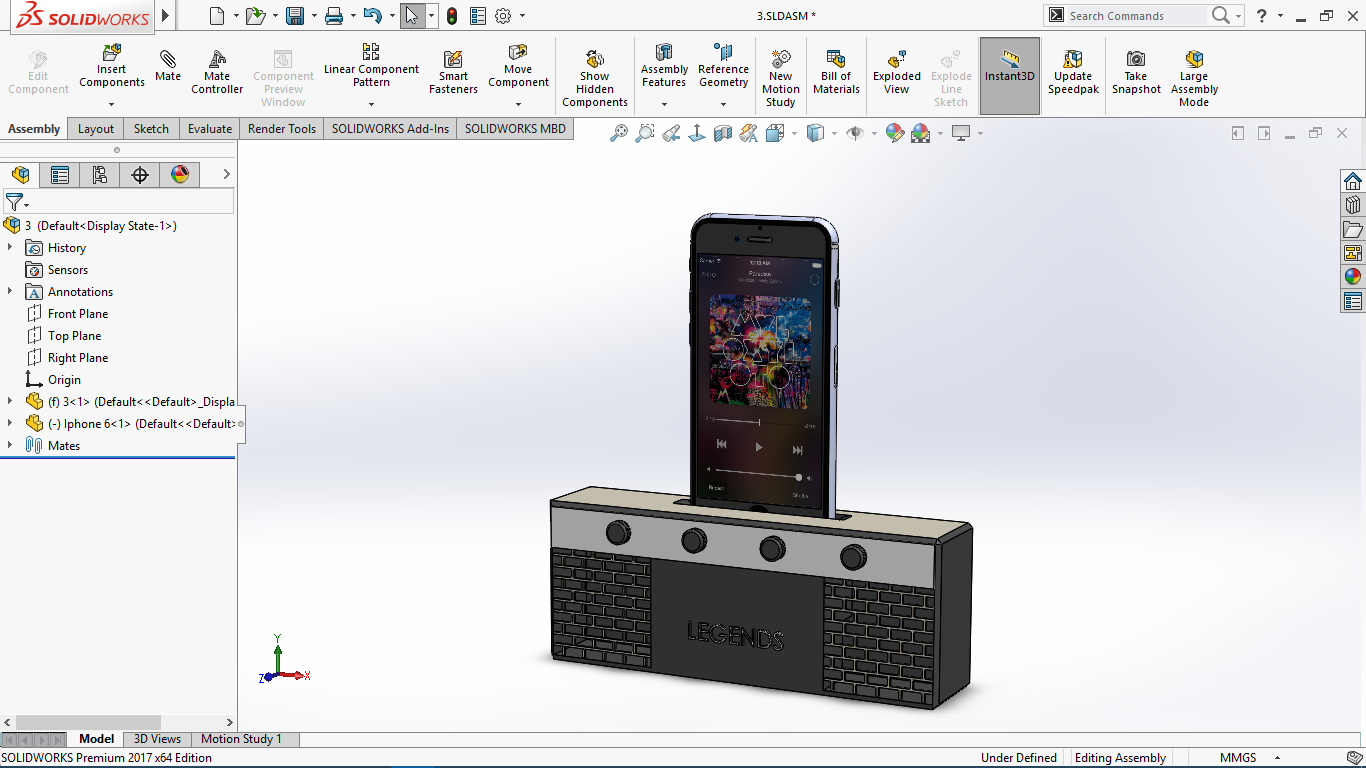Expand the Annotations node
This screenshot has width=1366, height=768.
[10, 291]
